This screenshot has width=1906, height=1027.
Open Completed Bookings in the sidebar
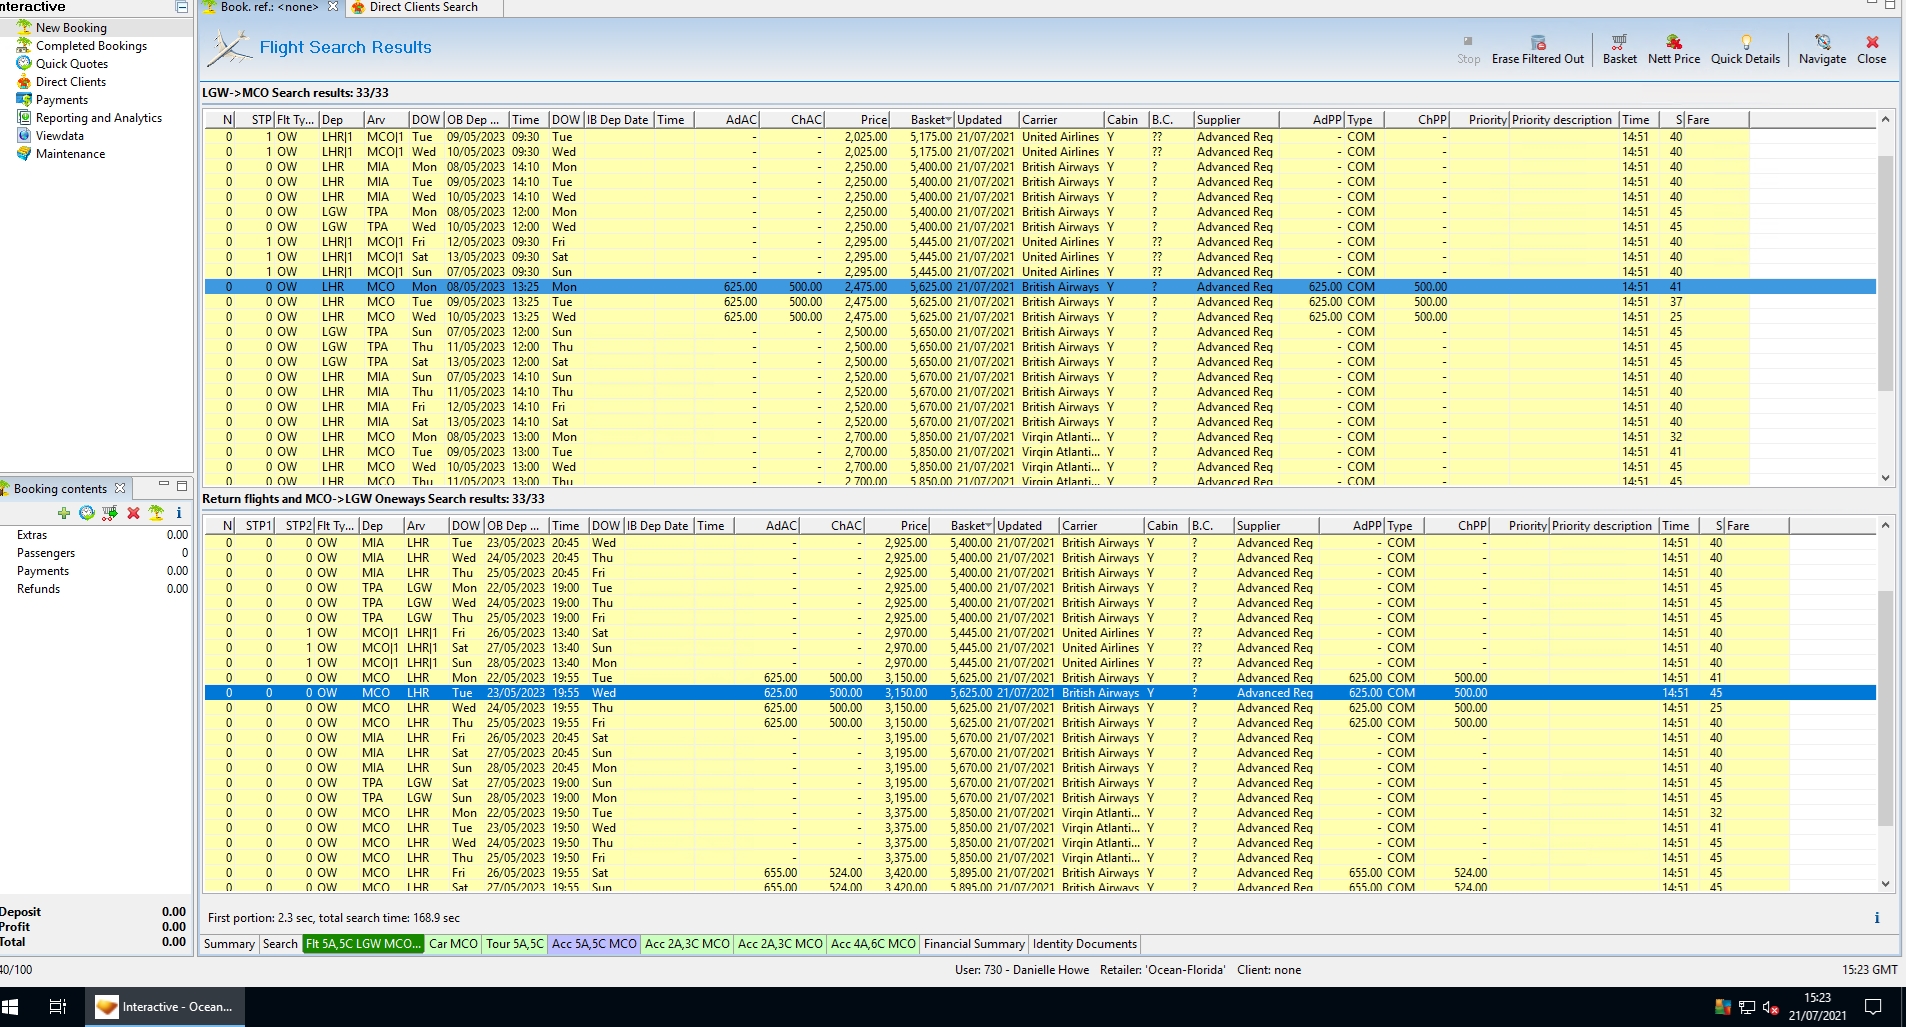91,46
